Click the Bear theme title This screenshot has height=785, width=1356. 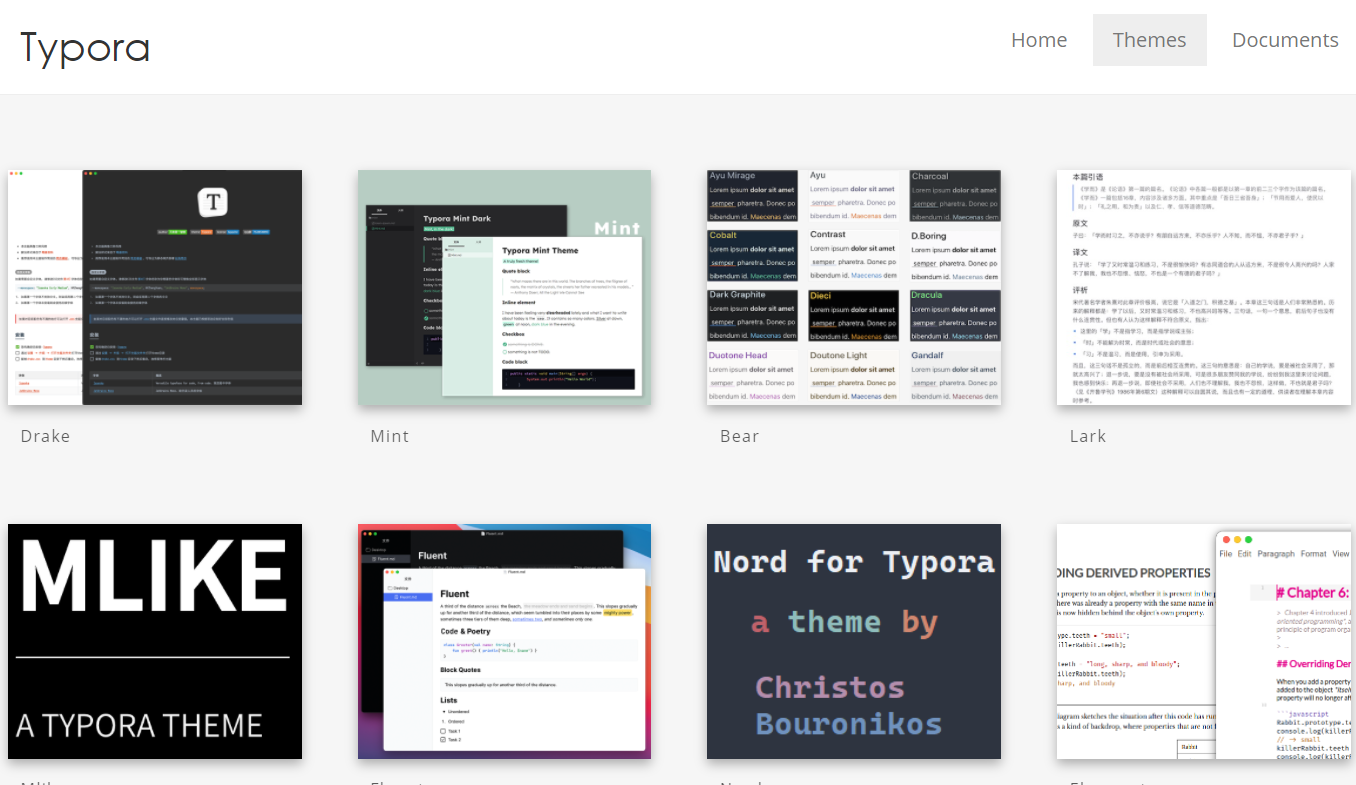739,436
